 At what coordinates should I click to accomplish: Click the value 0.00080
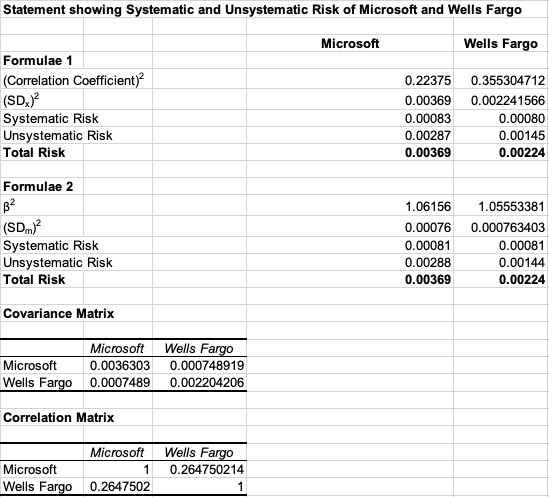[522, 118]
